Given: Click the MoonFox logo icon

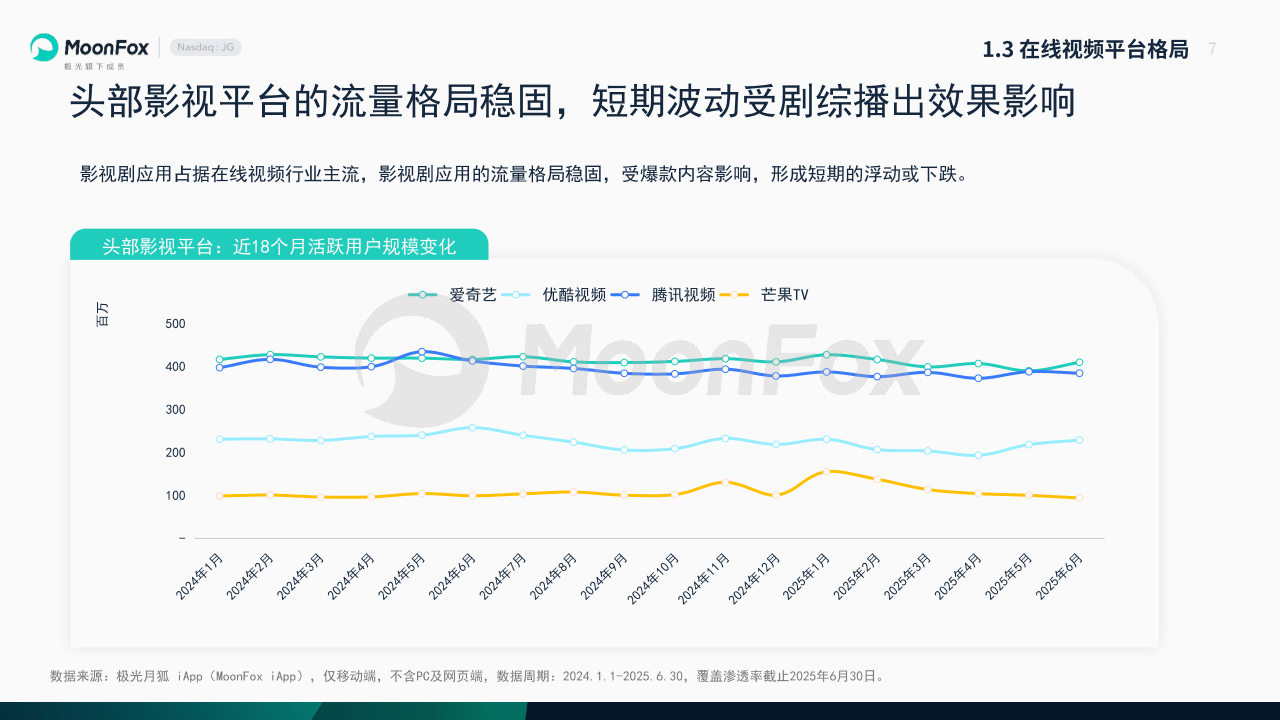Looking at the screenshot, I should [x=44, y=47].
